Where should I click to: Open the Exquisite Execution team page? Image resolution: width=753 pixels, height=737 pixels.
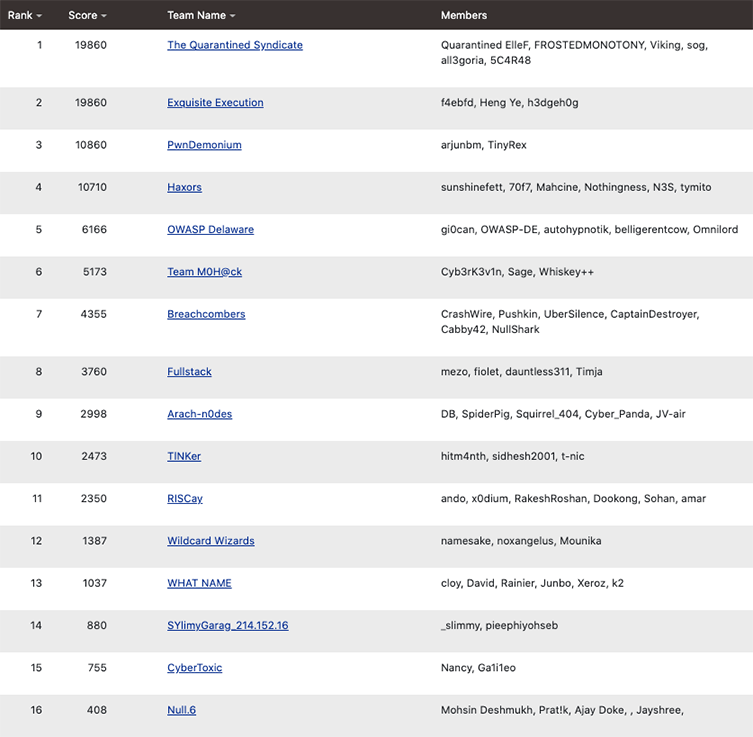pyautogui.click(x=215, y=102)
